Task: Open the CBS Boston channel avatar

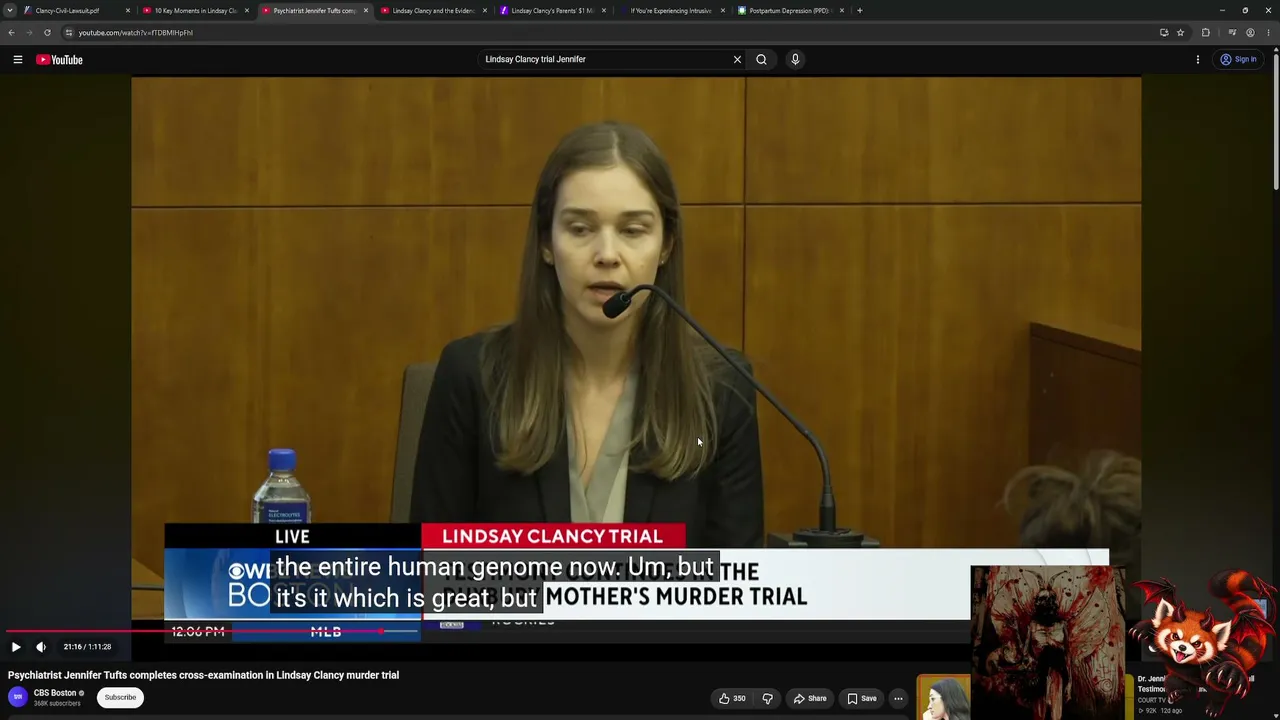Action: click(x=18, y=697)
